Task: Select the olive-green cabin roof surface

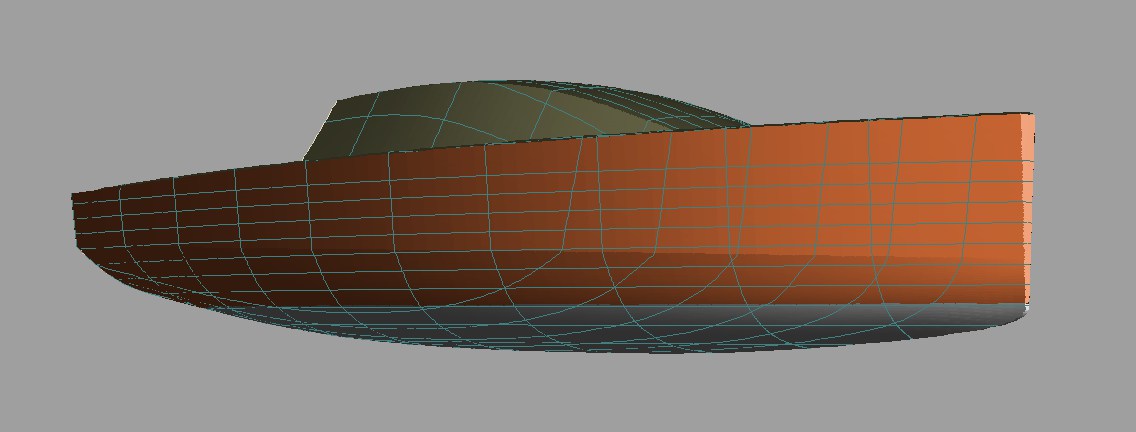Action: point(500,112)
